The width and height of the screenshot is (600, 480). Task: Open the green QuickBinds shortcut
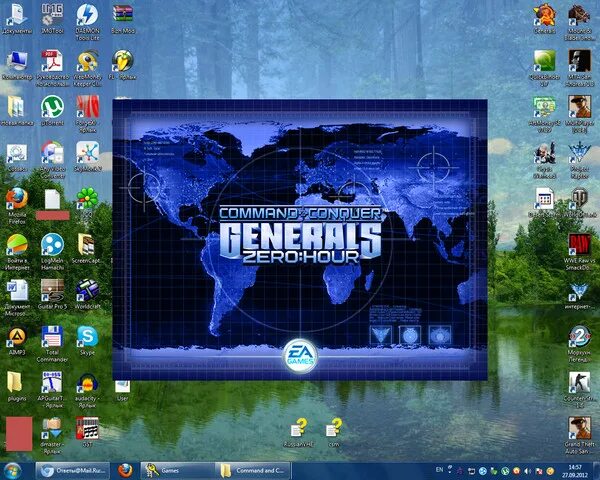tap(545, 62)
